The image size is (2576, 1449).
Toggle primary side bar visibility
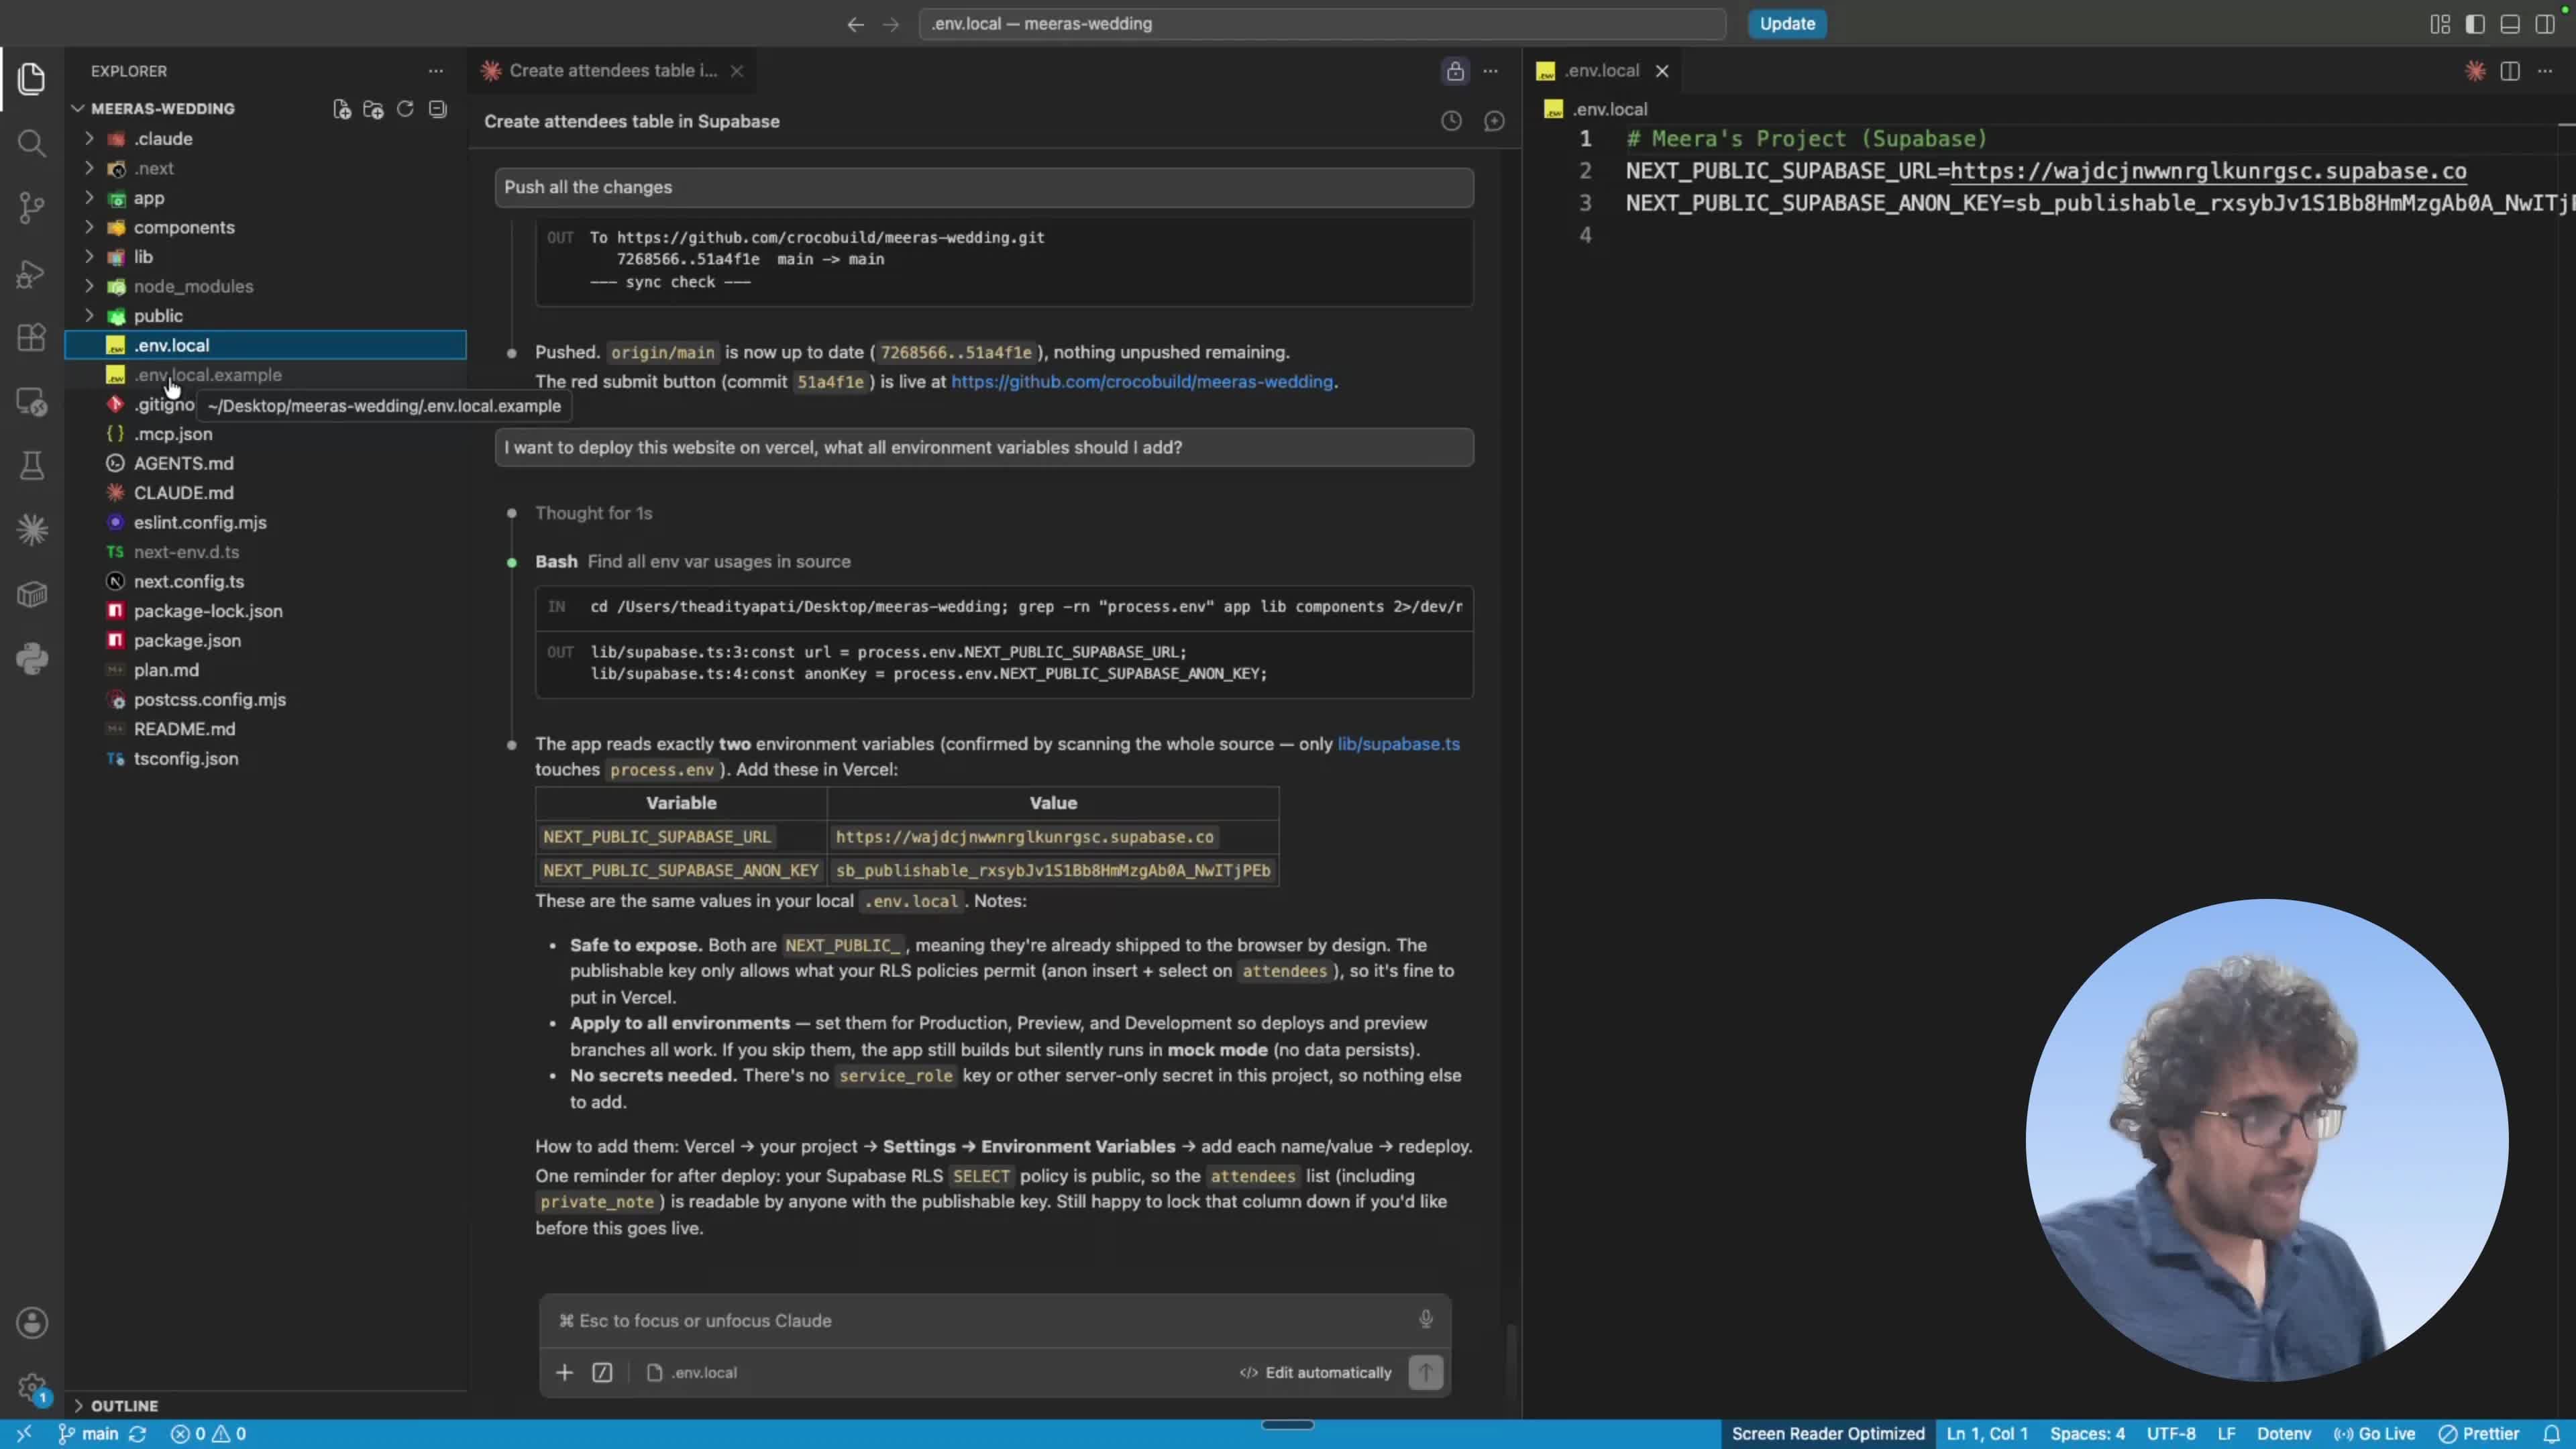[2475, 24]
